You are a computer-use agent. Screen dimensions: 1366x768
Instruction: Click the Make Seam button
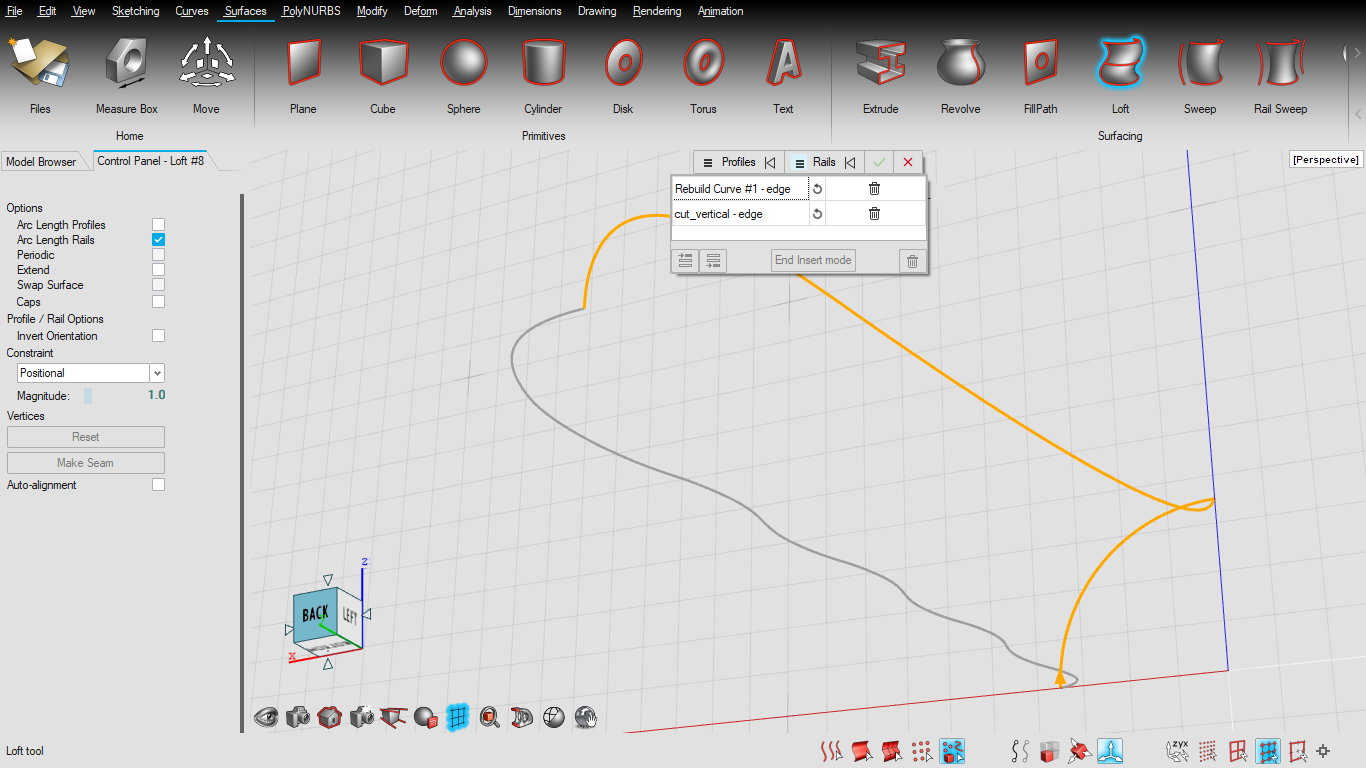click(x=86, y=463)
